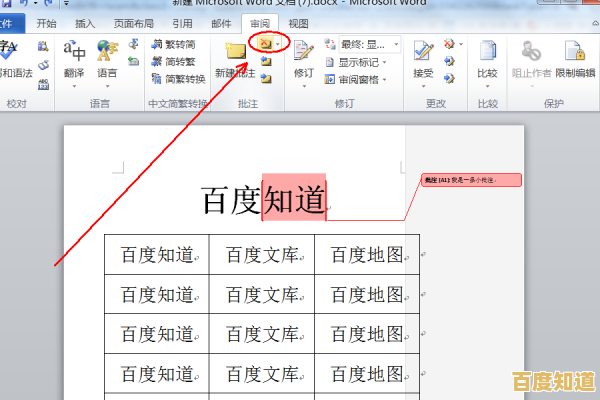Open the 限制编辑 restrict editing pane
600x400 pixels.
click(576, 59)
